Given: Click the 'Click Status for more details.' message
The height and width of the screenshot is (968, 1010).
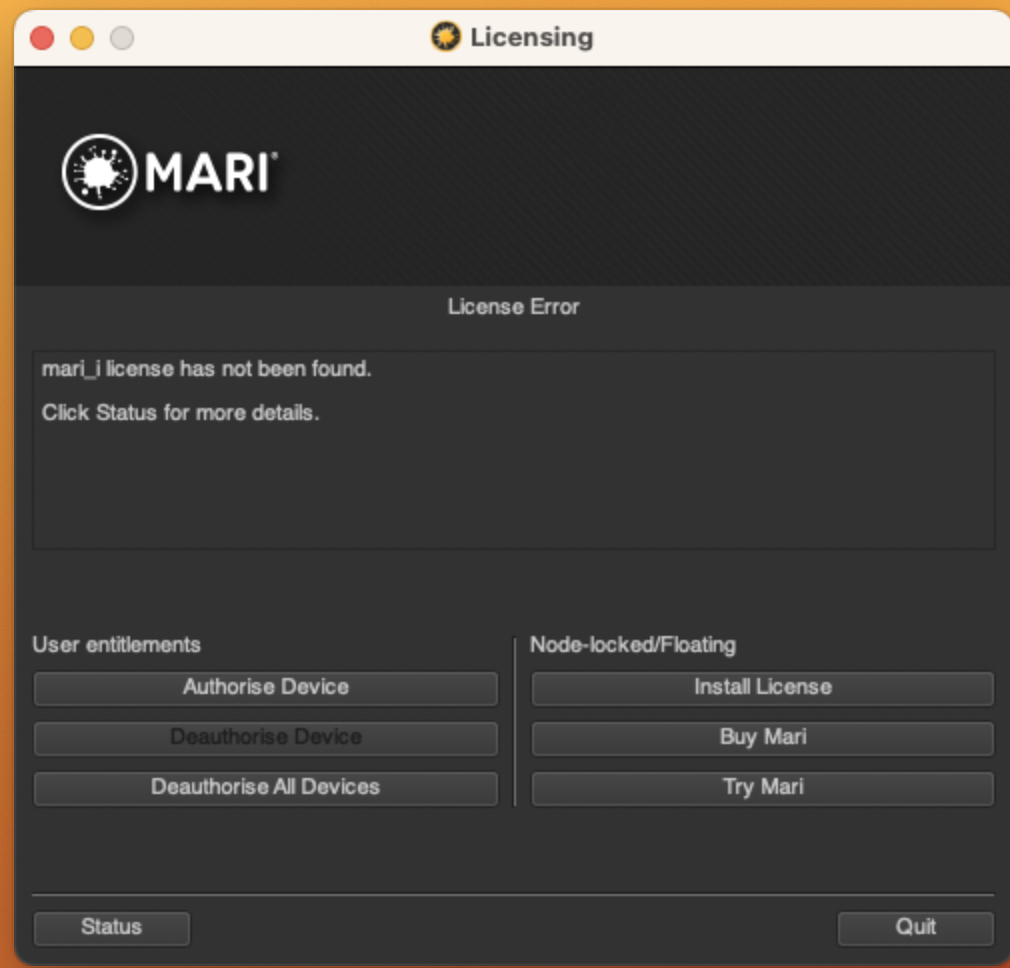Looking at the screenshot, I should 180,412.
